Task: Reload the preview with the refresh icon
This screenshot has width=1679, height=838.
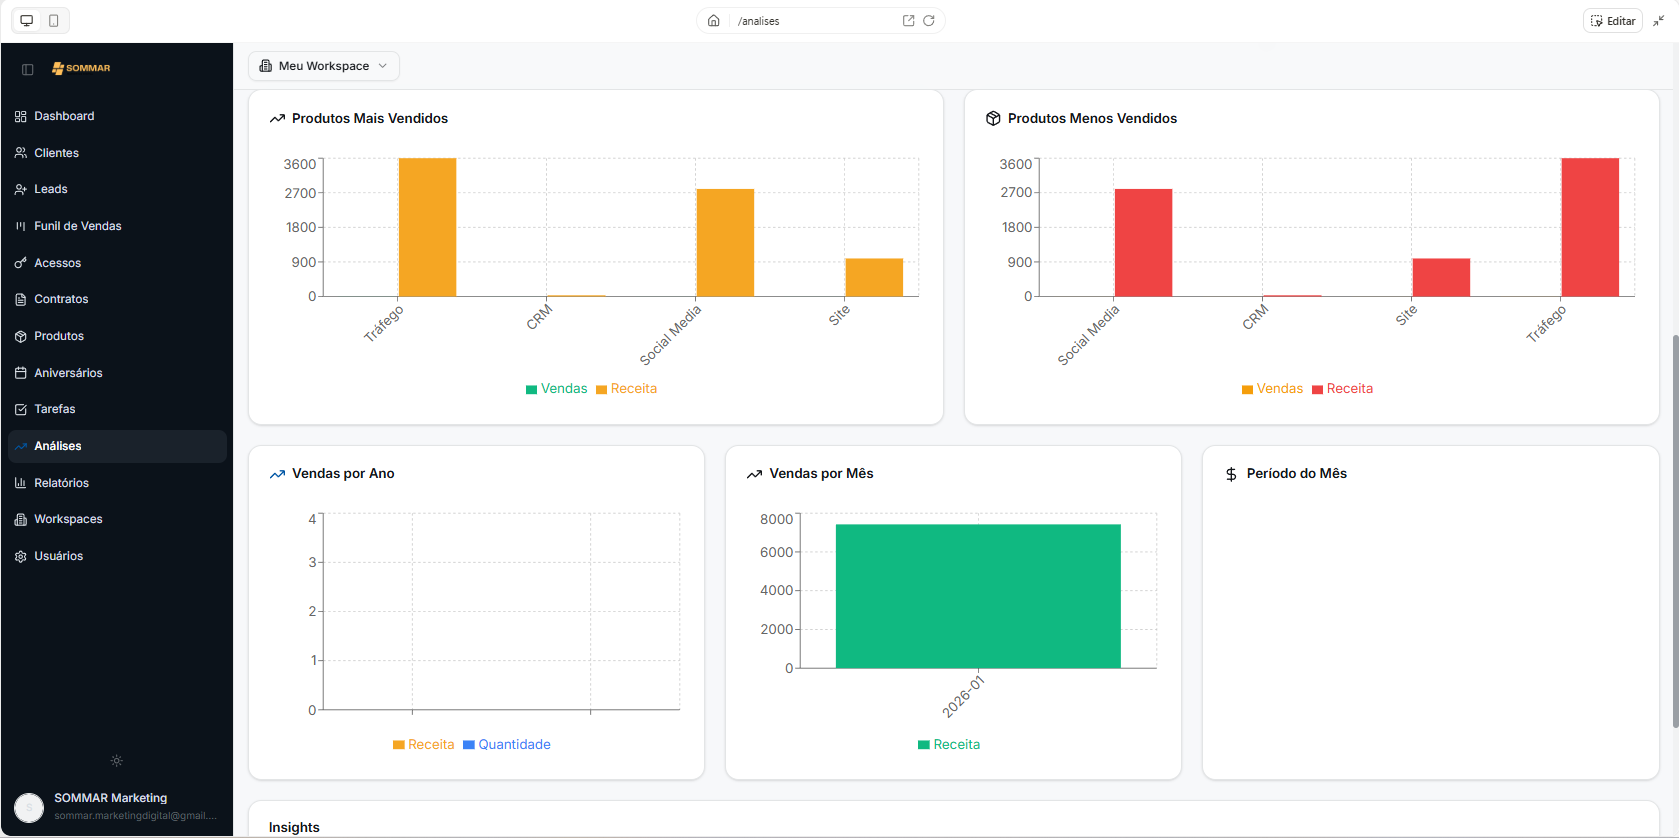Action: 929,21
